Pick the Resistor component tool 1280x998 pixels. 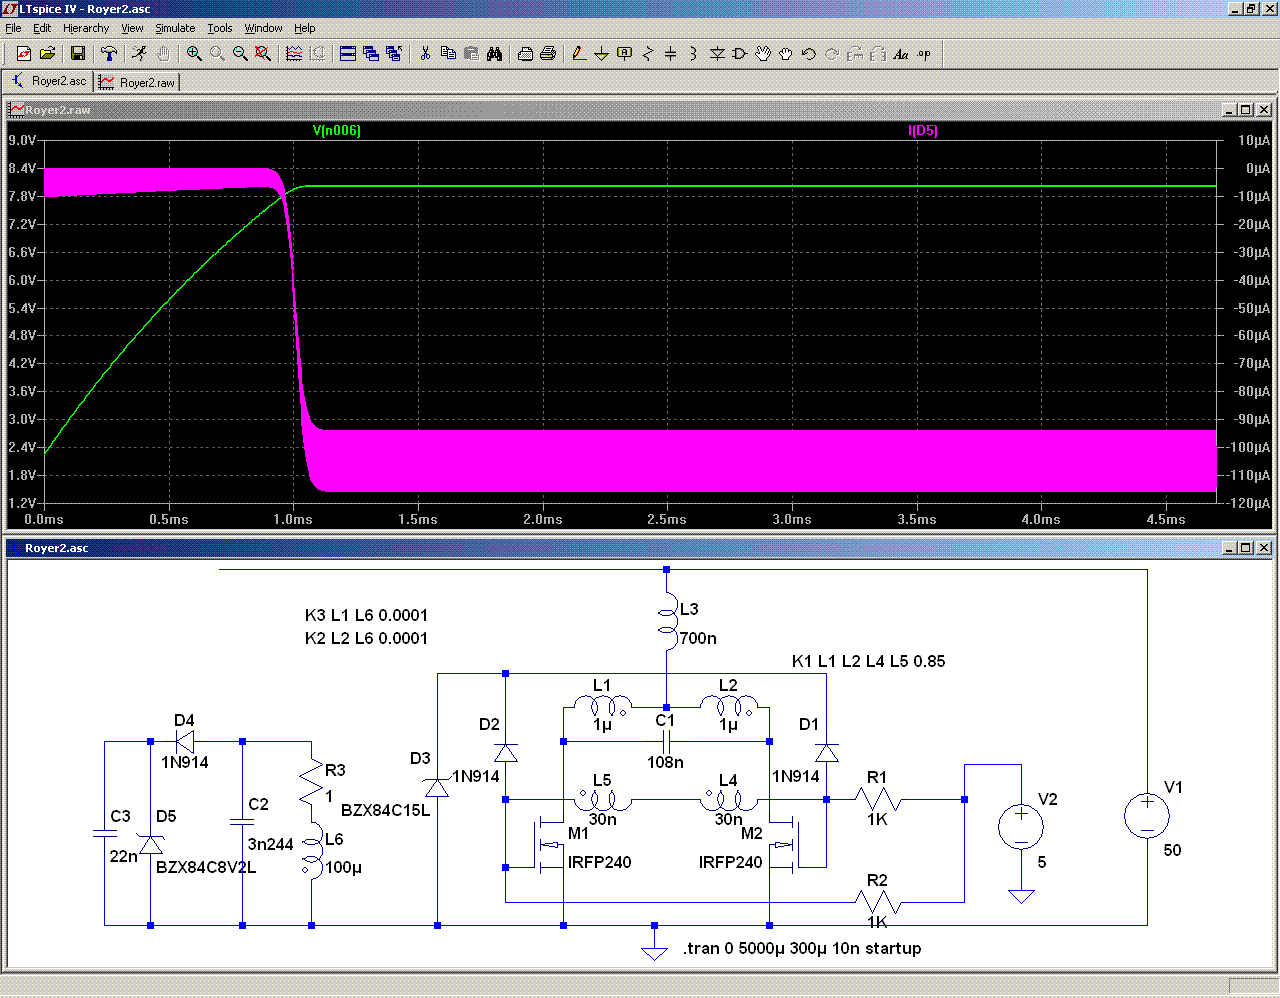click(647, 54)
